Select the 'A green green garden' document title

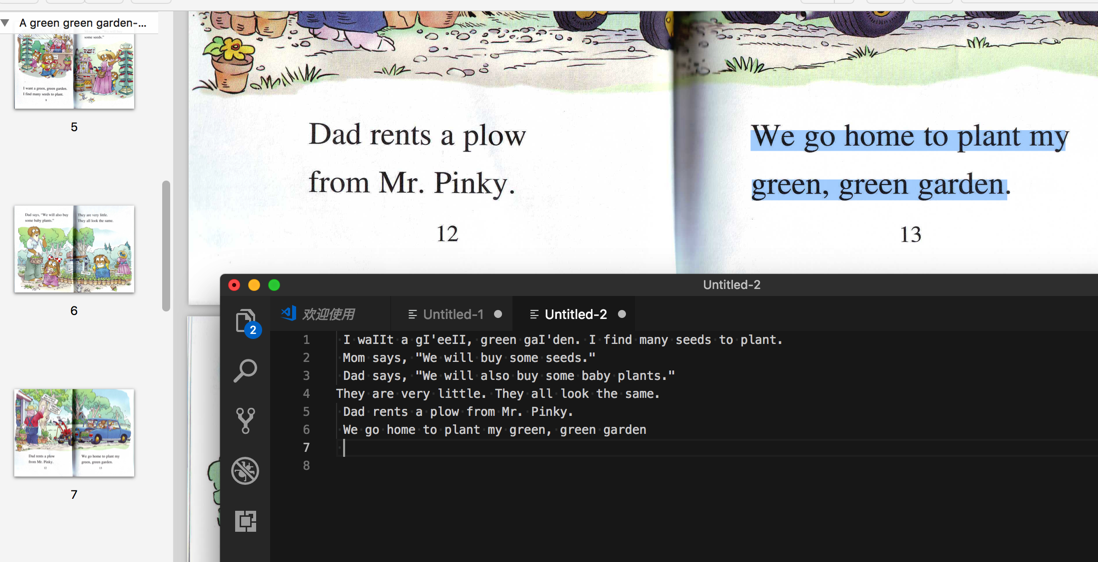(83, 23)
